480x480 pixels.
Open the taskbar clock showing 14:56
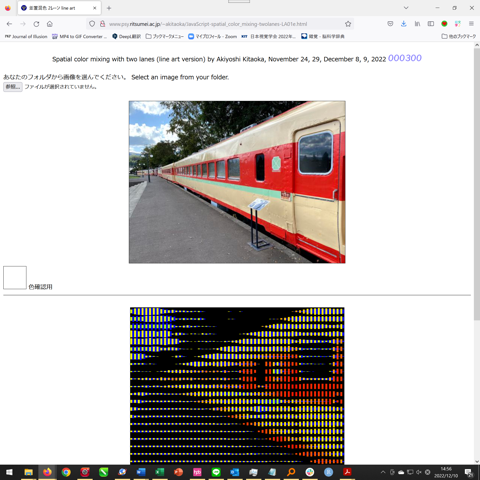point(446,472)
